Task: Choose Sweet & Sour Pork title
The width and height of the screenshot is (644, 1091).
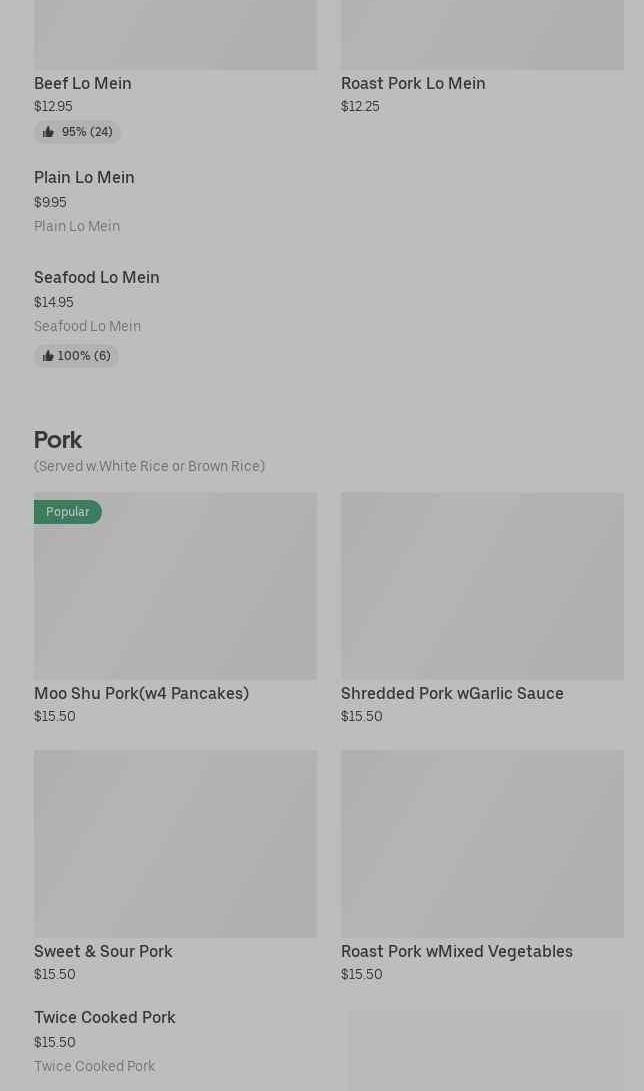Action: 103,951
